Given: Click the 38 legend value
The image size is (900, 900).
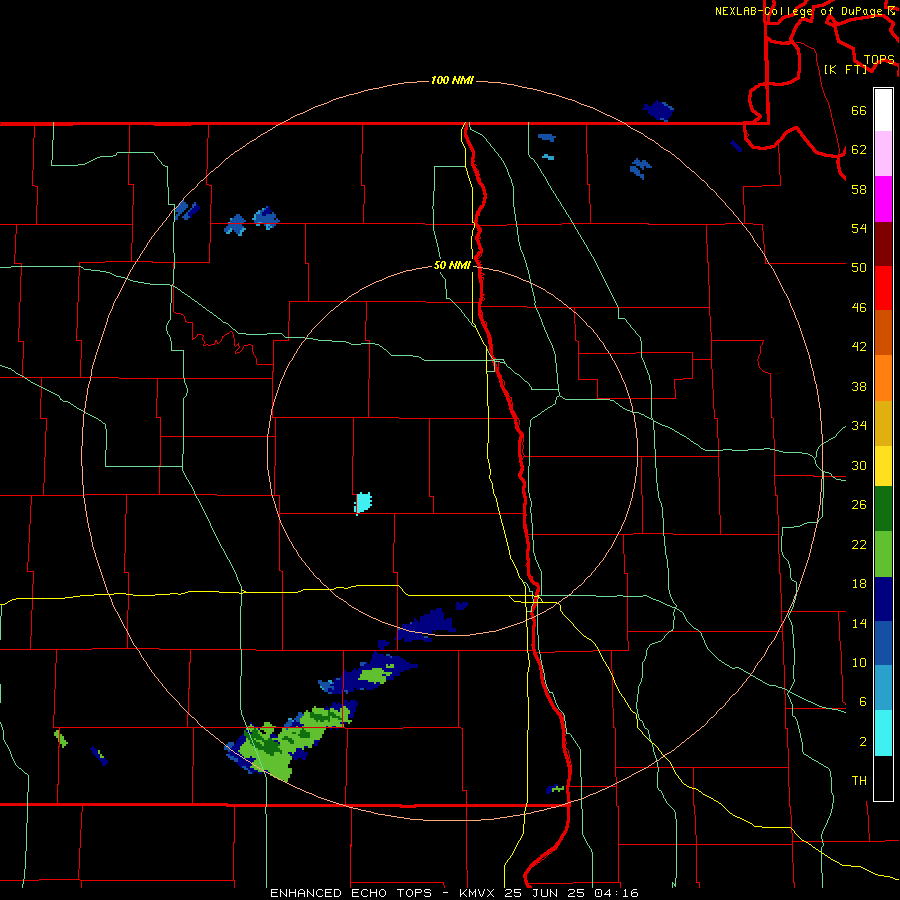Looking at the screenshot, I should tap(859, 386).
